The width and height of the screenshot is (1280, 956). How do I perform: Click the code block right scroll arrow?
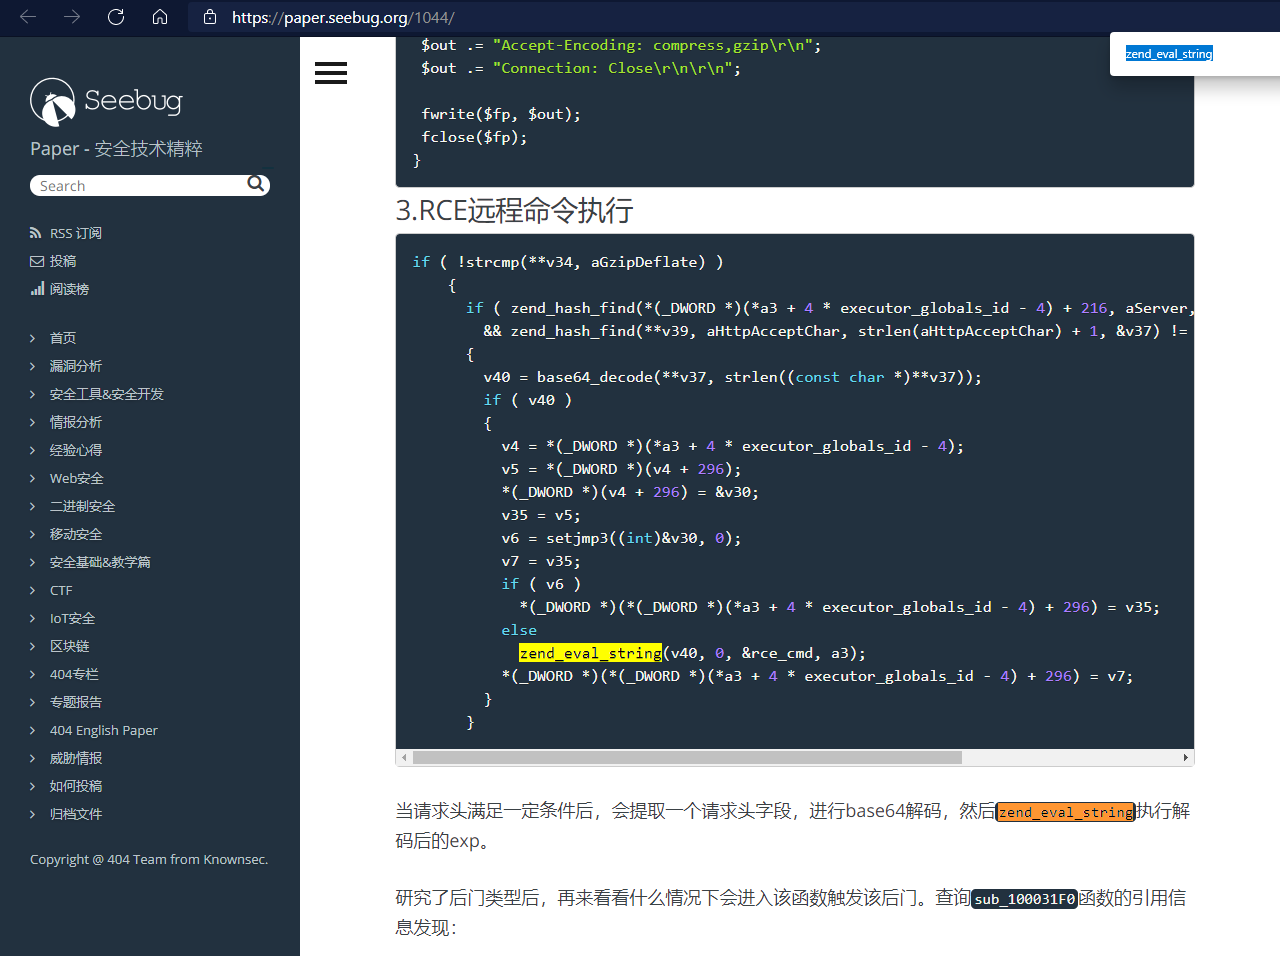pyautogui.click(x=1186, y=758)
